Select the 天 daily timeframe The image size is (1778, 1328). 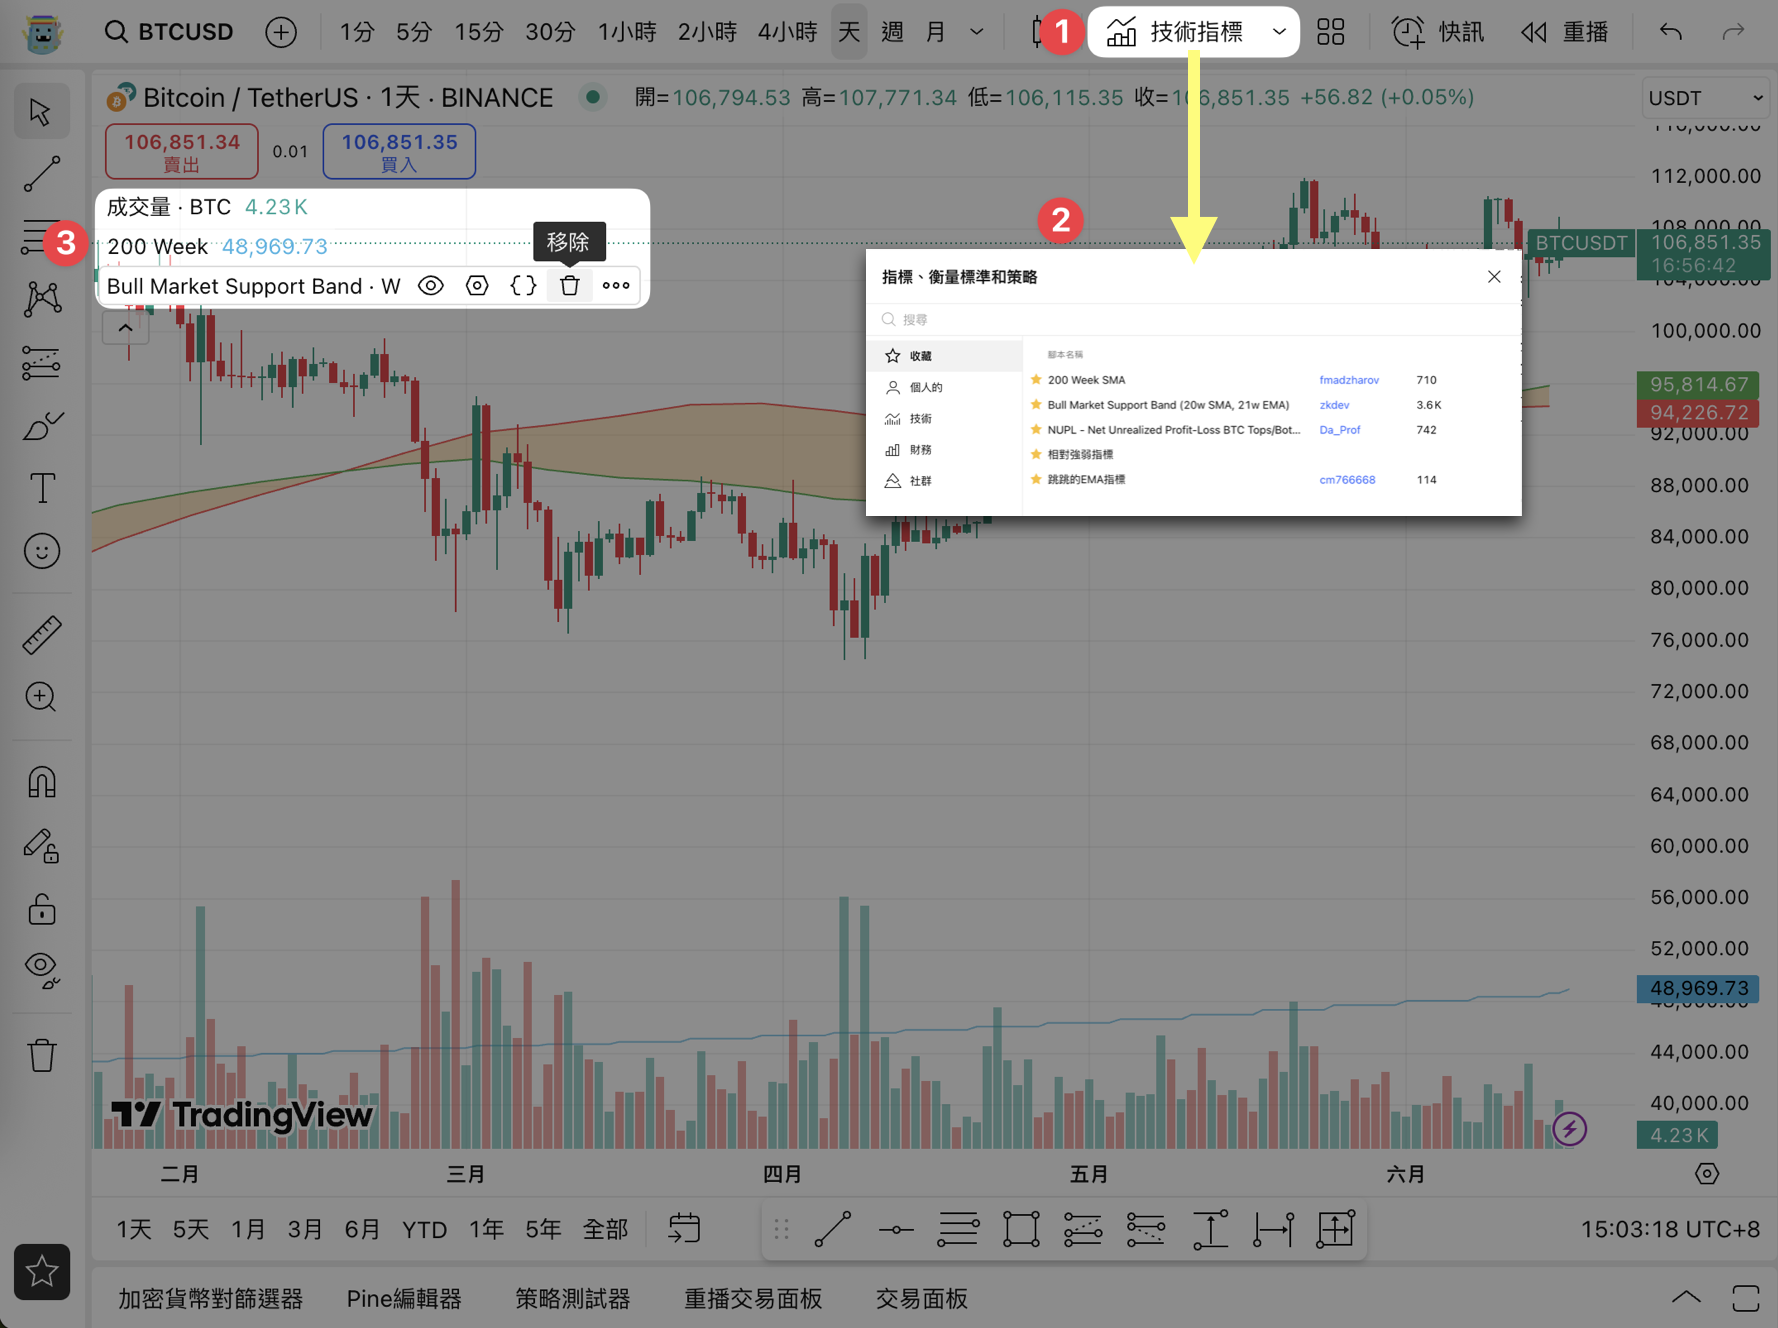coord(849,32)
